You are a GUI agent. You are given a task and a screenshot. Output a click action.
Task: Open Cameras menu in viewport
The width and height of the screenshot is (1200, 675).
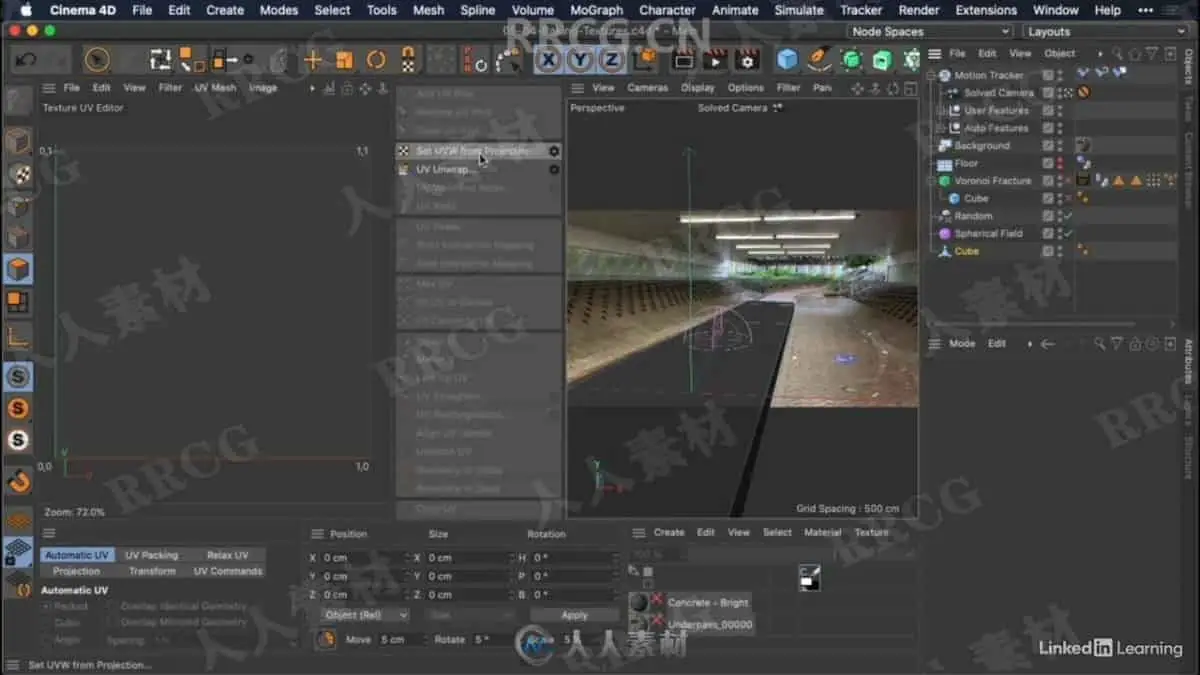click(647, 88)
